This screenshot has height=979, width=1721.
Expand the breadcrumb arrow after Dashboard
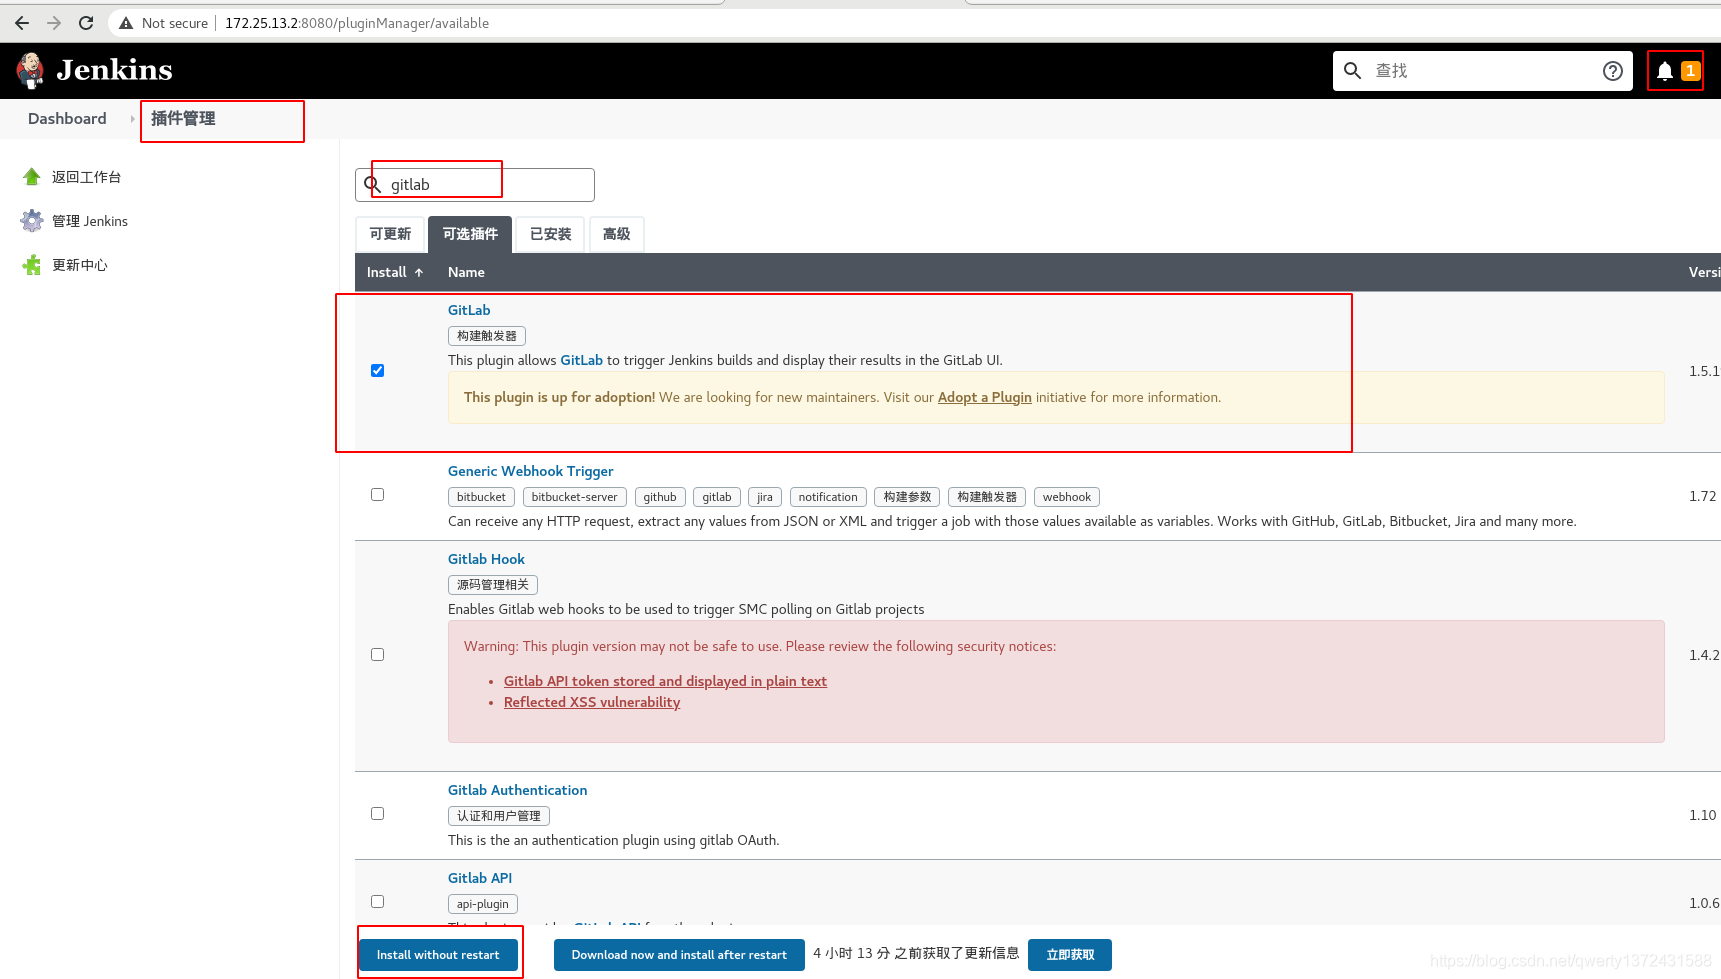132,119
